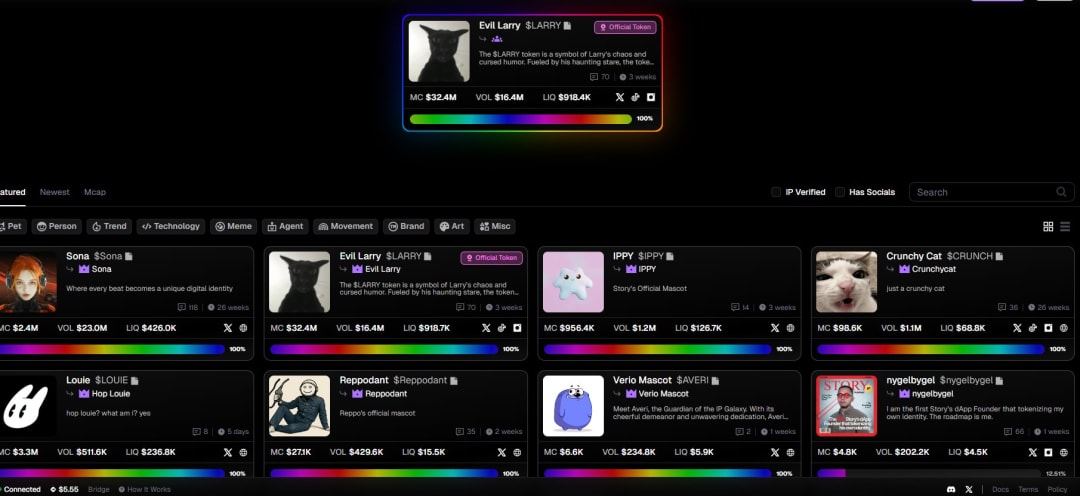Open Louie card's X icon
Viewport: 1080px width, 496px height.
tap(228, 453)
